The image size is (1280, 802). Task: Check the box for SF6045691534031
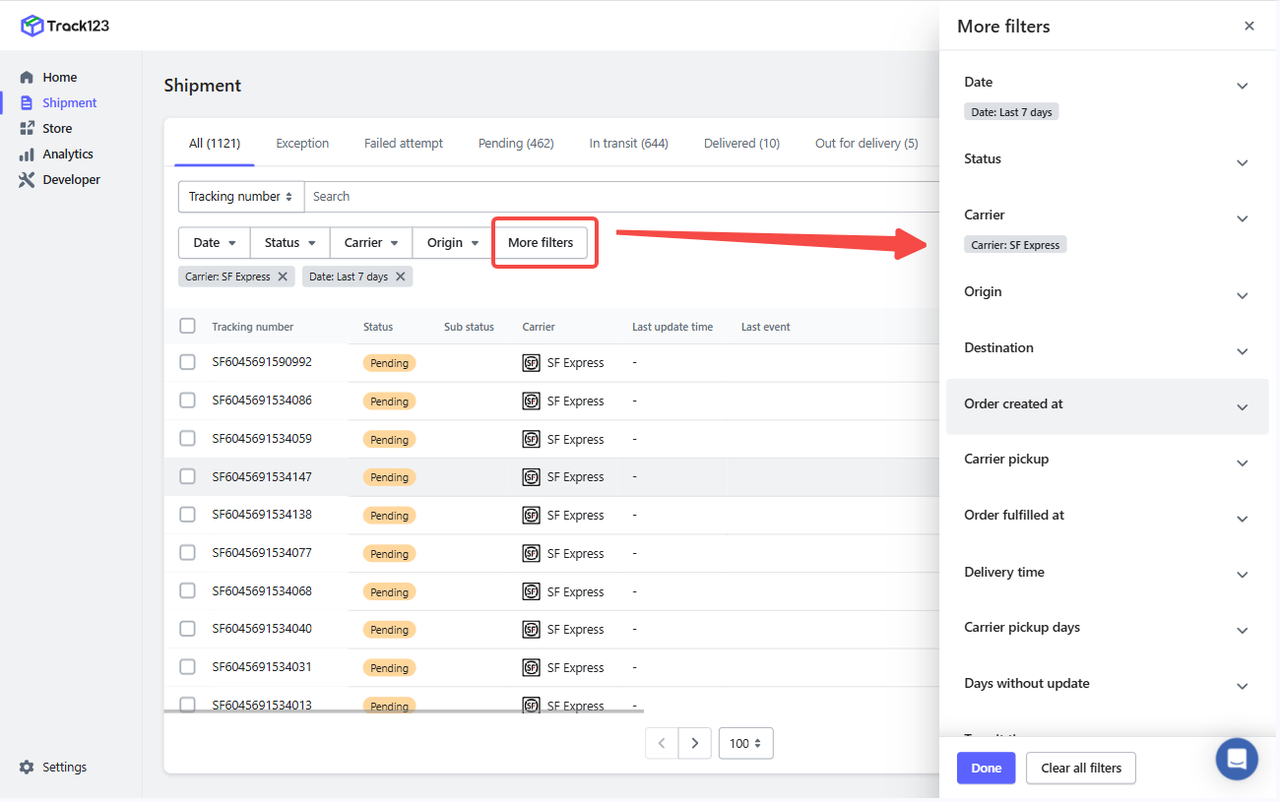(x=187, y=666)
